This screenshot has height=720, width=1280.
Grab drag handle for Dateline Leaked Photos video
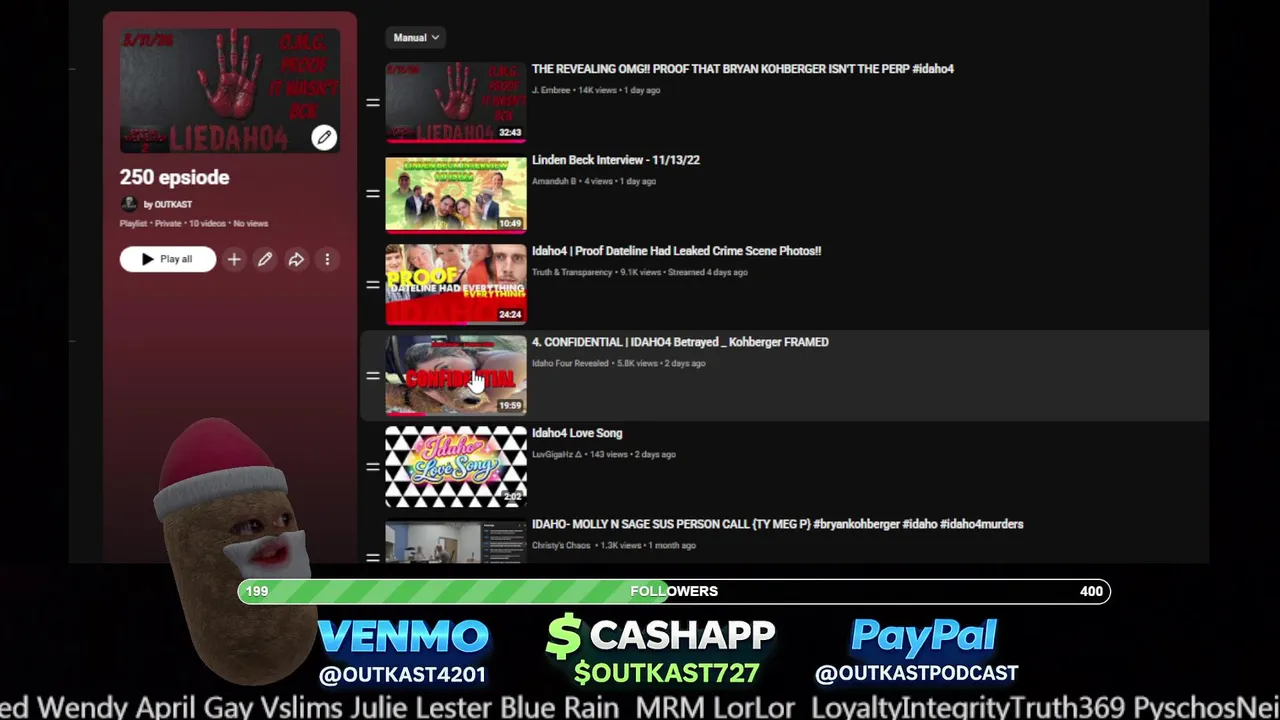(x=372, y=285)
